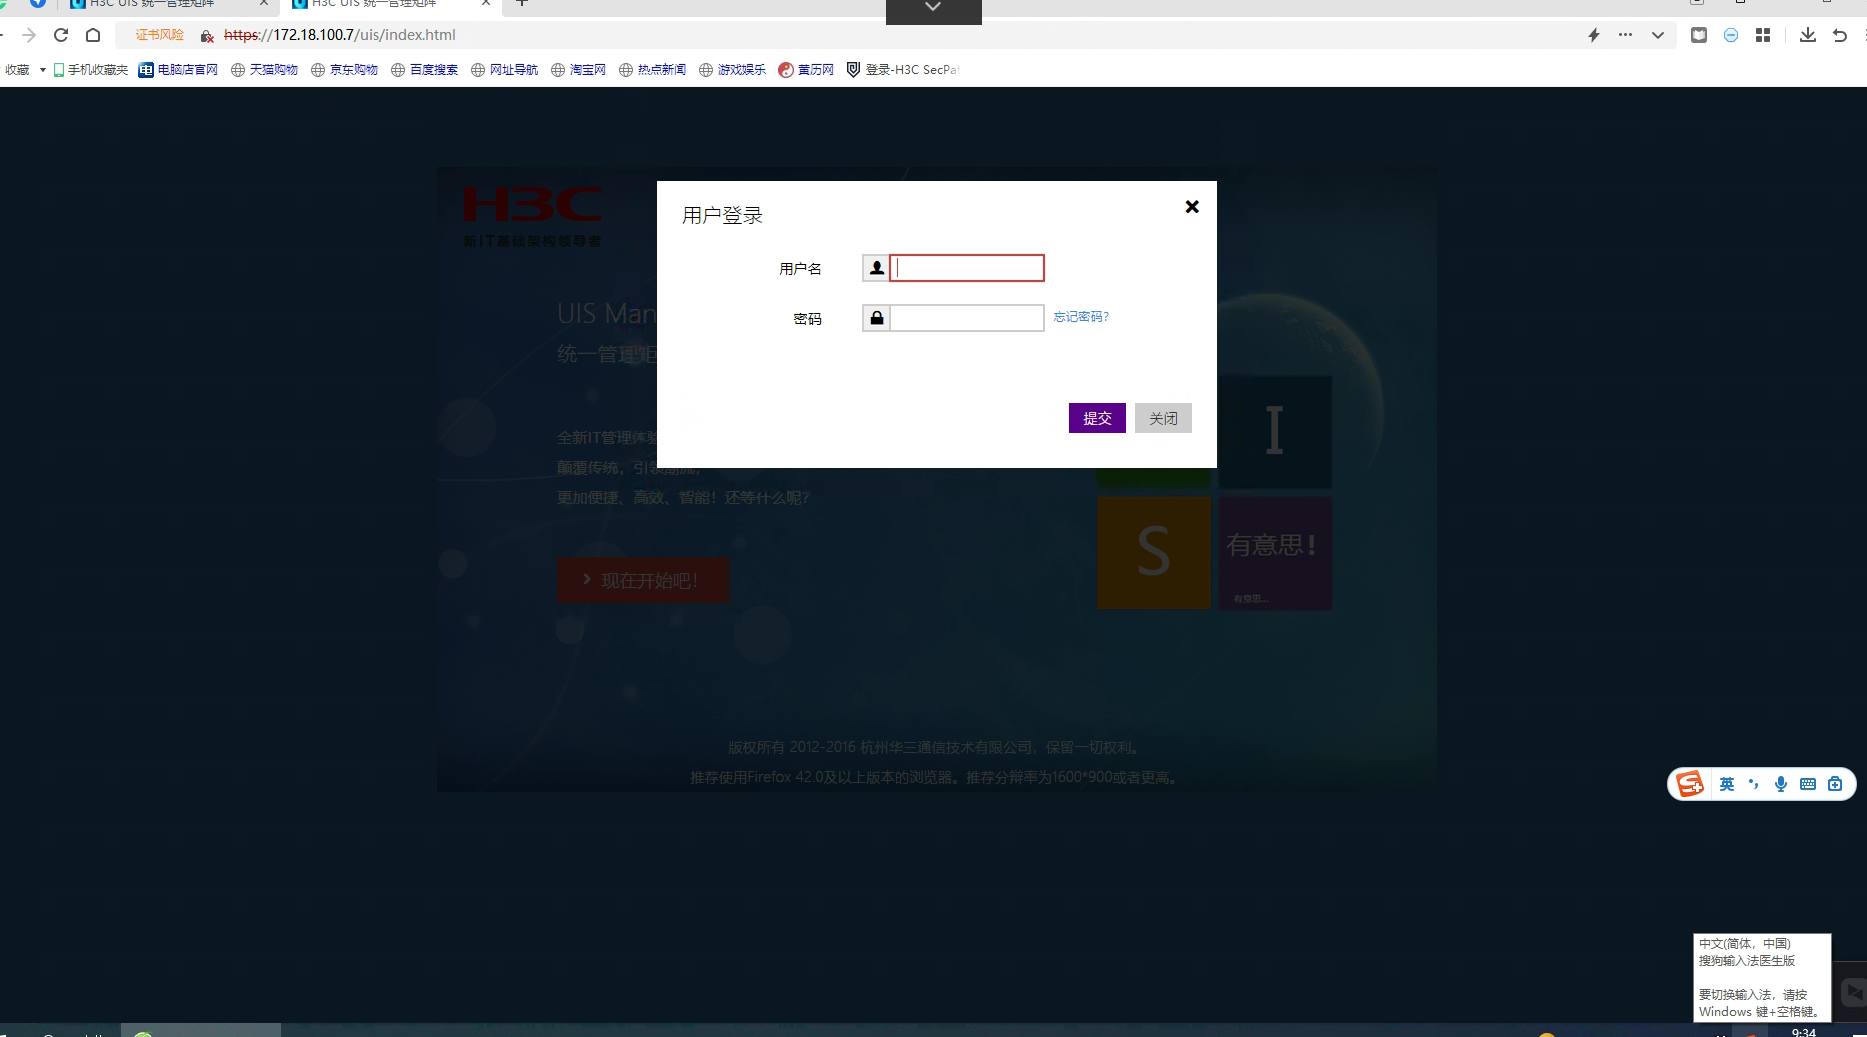The image size is (1867, 1037).
Task: Open the 忘记密码? forgot password link
Action: (x=1081, y=317)
